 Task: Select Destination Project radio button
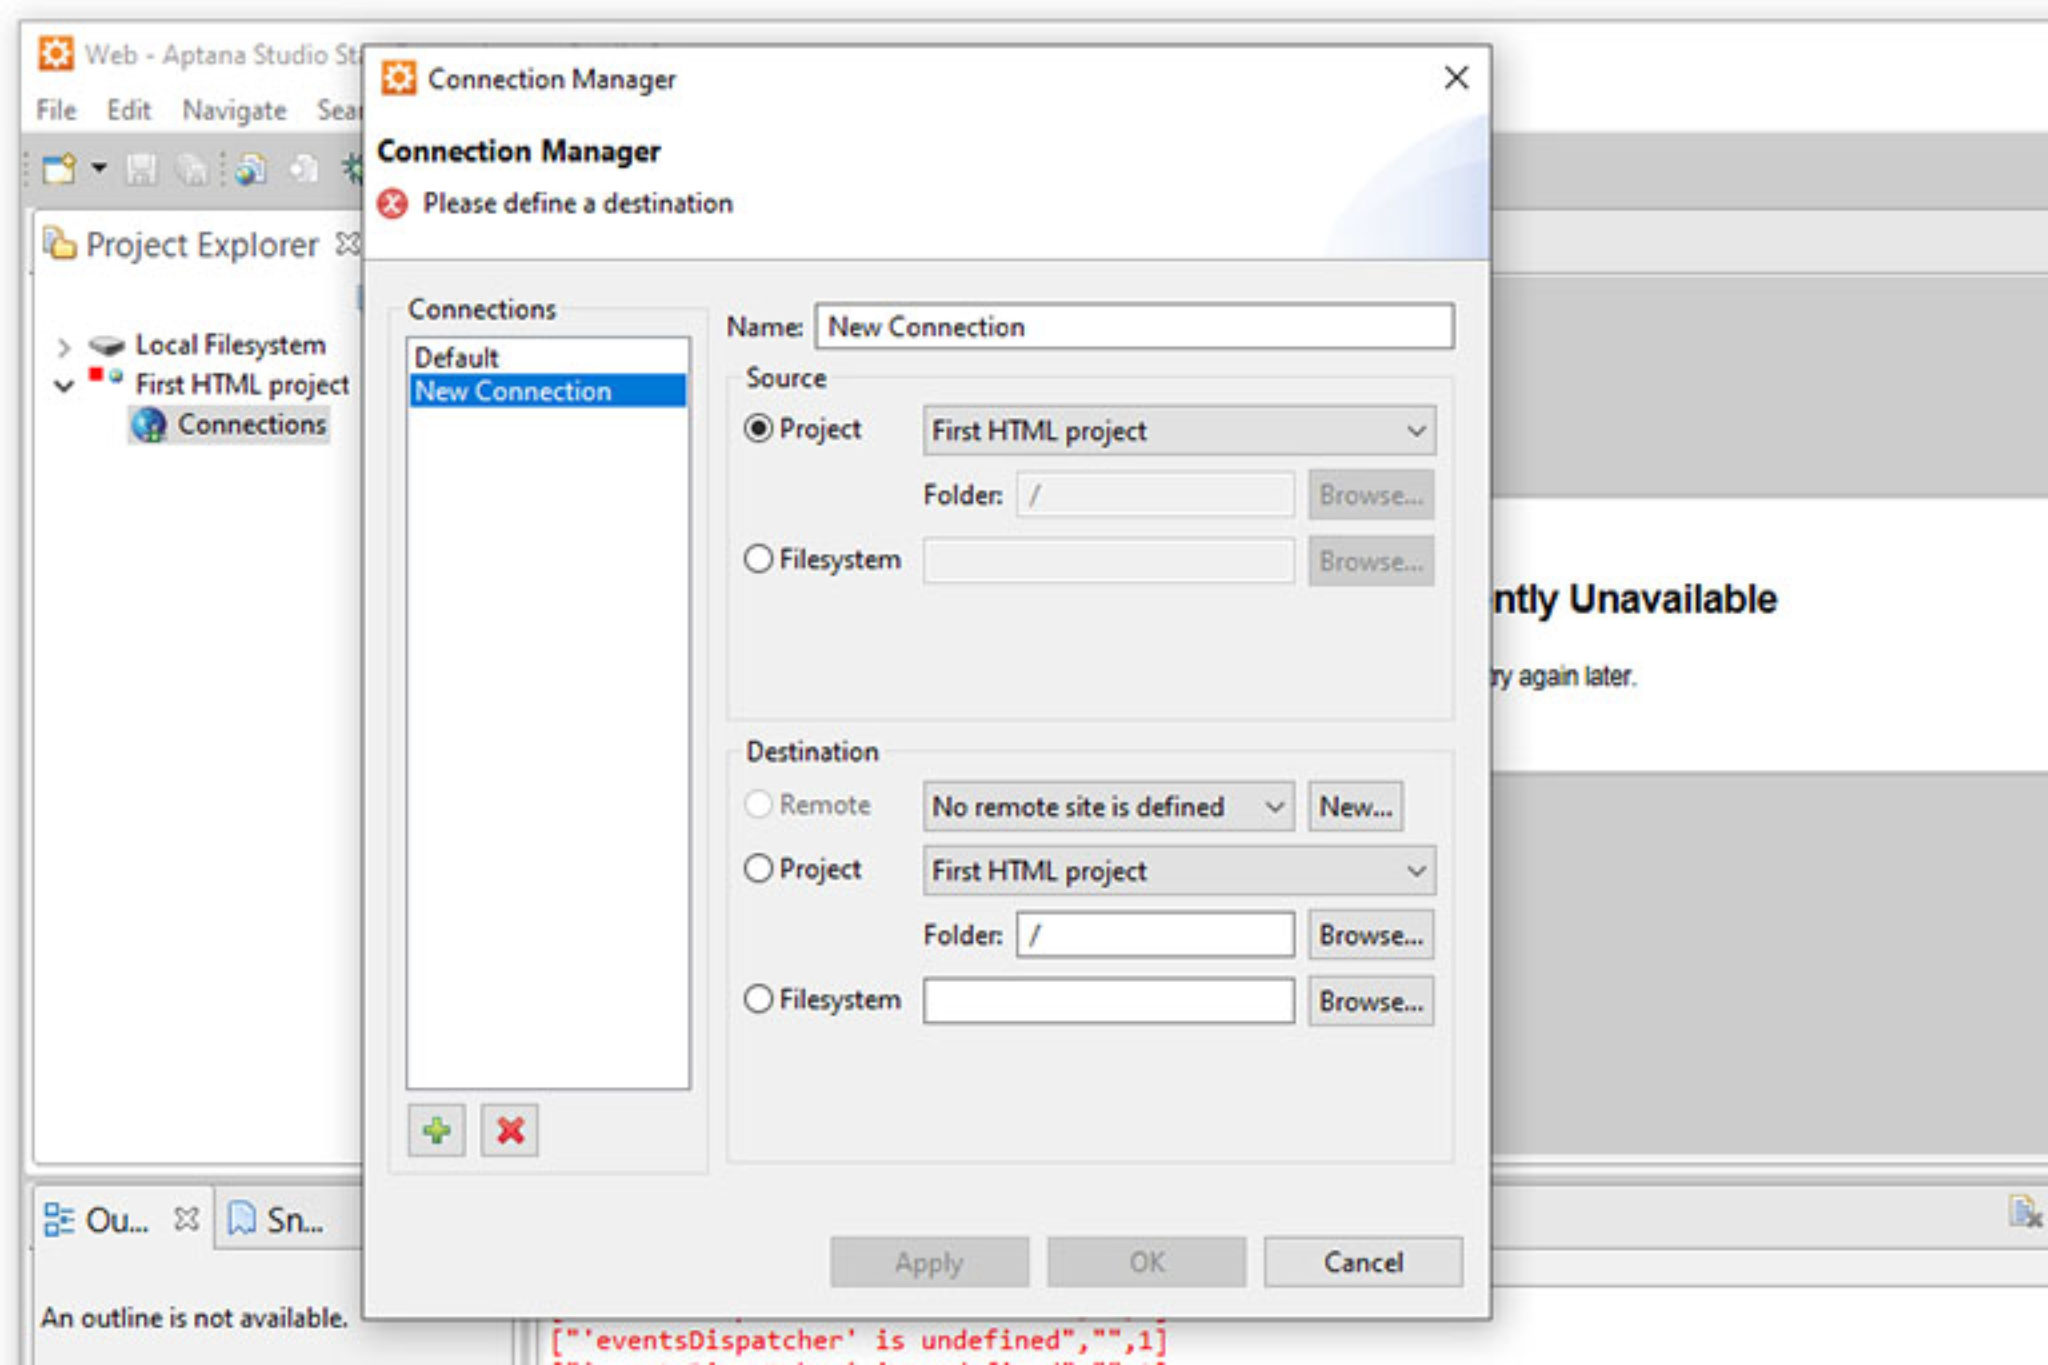click(759, 869)
